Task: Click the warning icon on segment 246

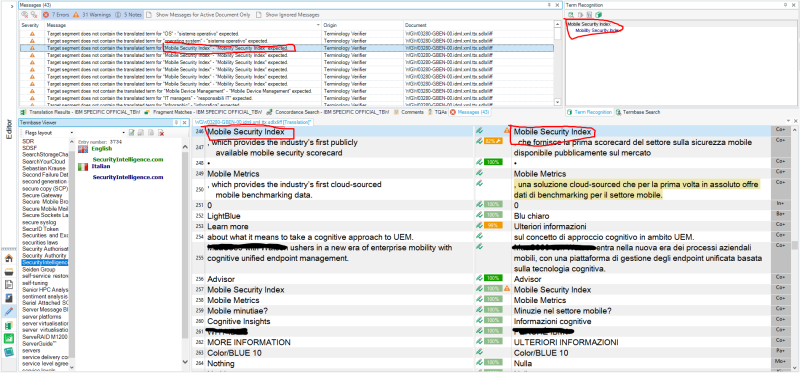Action: 507,131
